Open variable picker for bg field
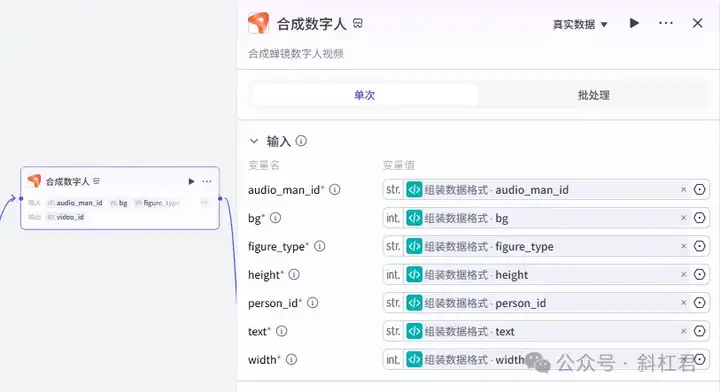The image size is (720, 392). (x=699, y=218)
